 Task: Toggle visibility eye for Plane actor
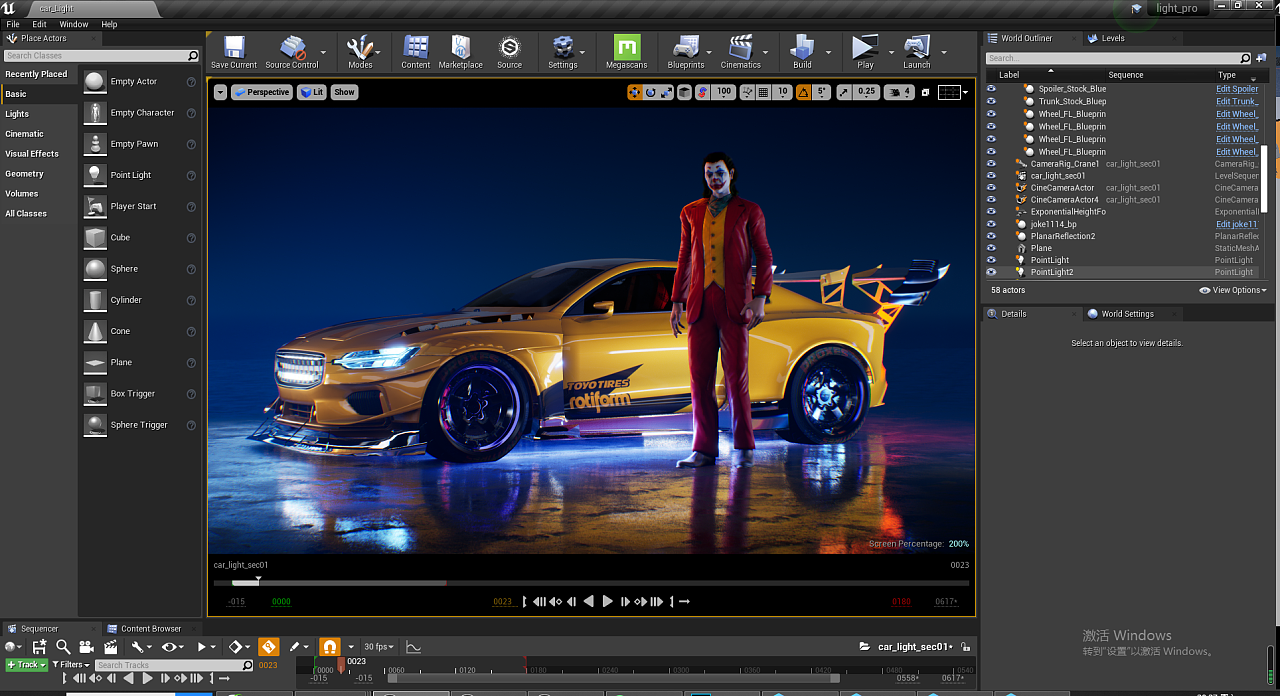(992, 248)
